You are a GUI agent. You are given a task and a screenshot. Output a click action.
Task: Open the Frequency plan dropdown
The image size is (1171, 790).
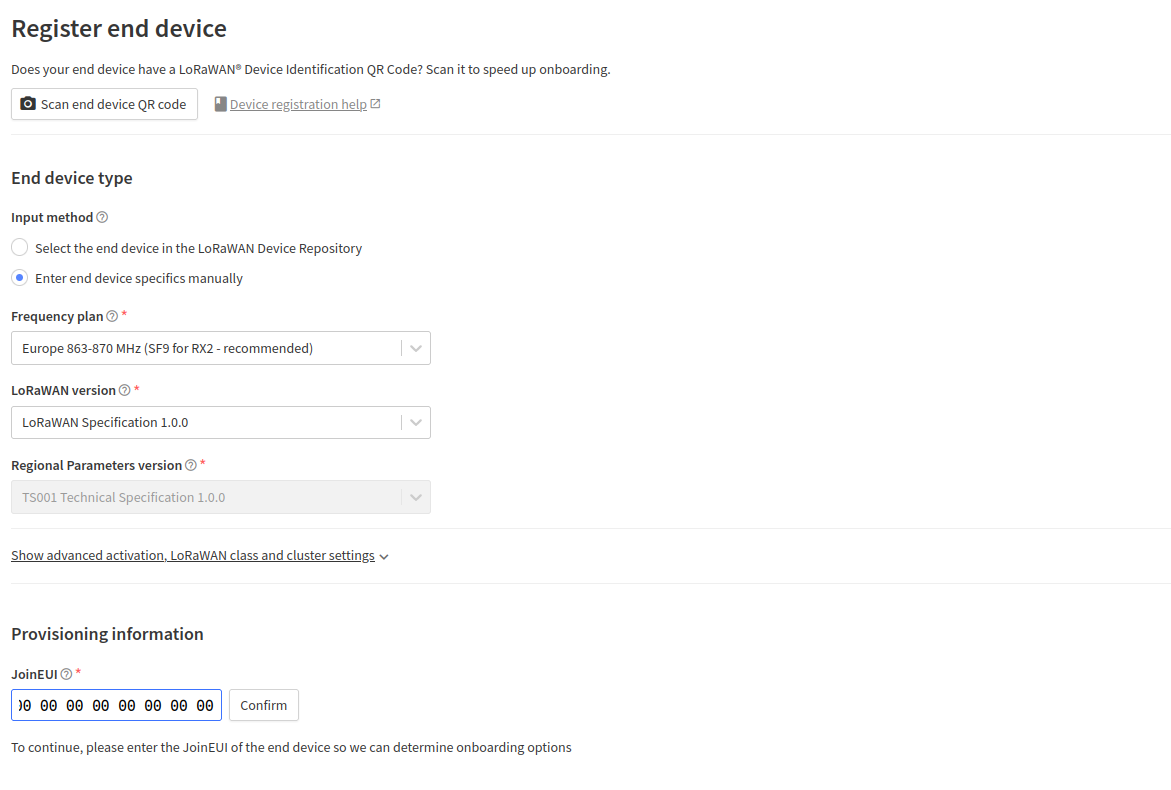[221, 348]
